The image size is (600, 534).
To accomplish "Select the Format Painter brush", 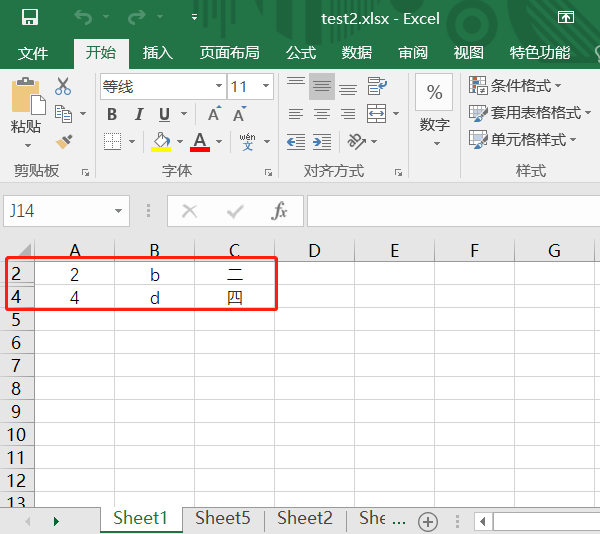I will point(64,141).
